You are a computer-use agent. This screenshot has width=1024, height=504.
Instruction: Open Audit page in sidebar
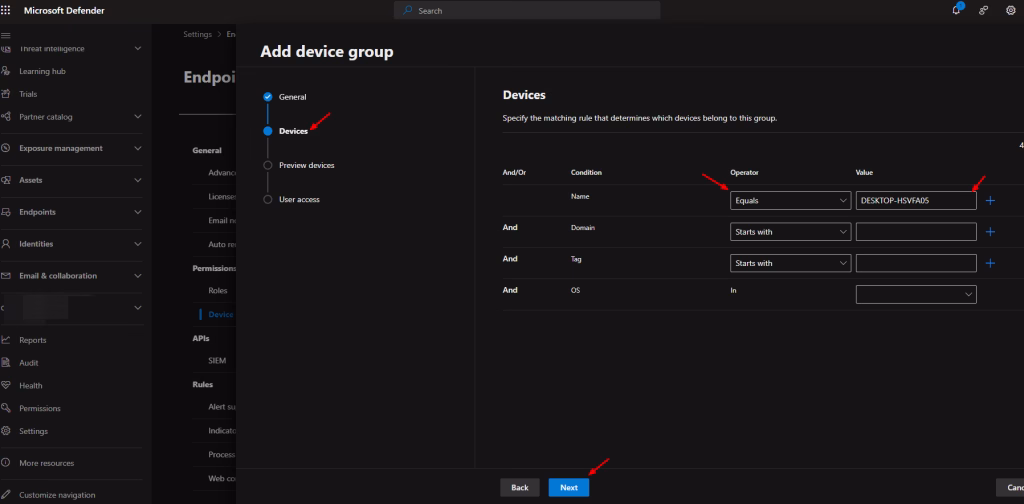(29, 363)
